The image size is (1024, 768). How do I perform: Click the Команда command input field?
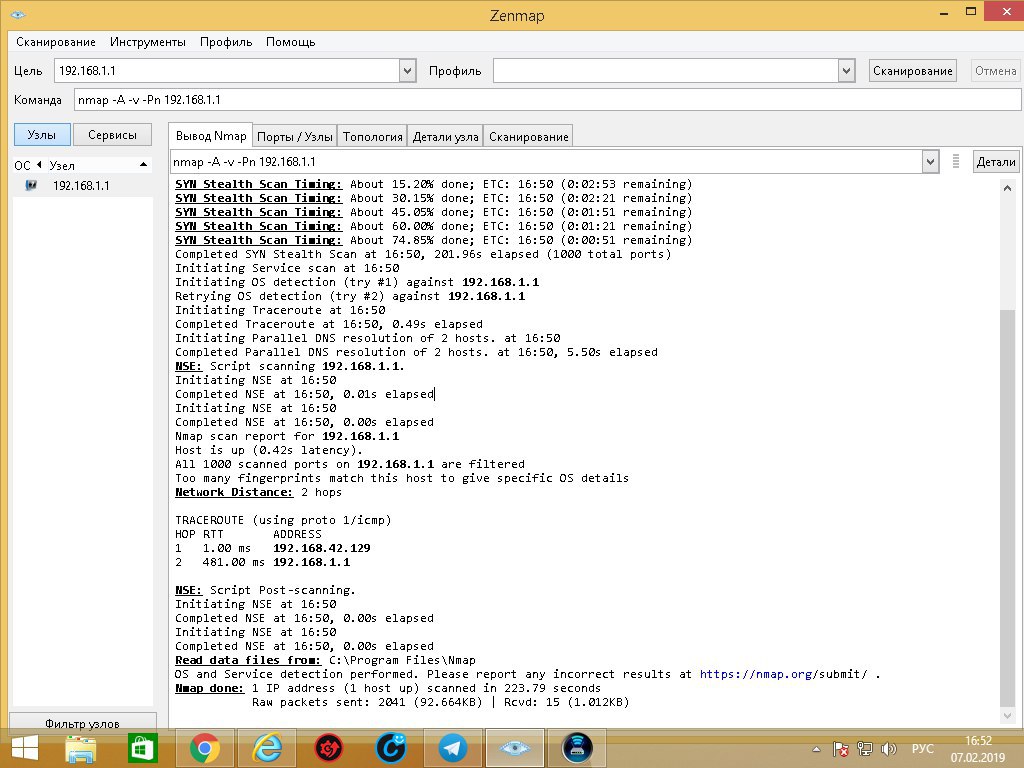pos(547,100)
